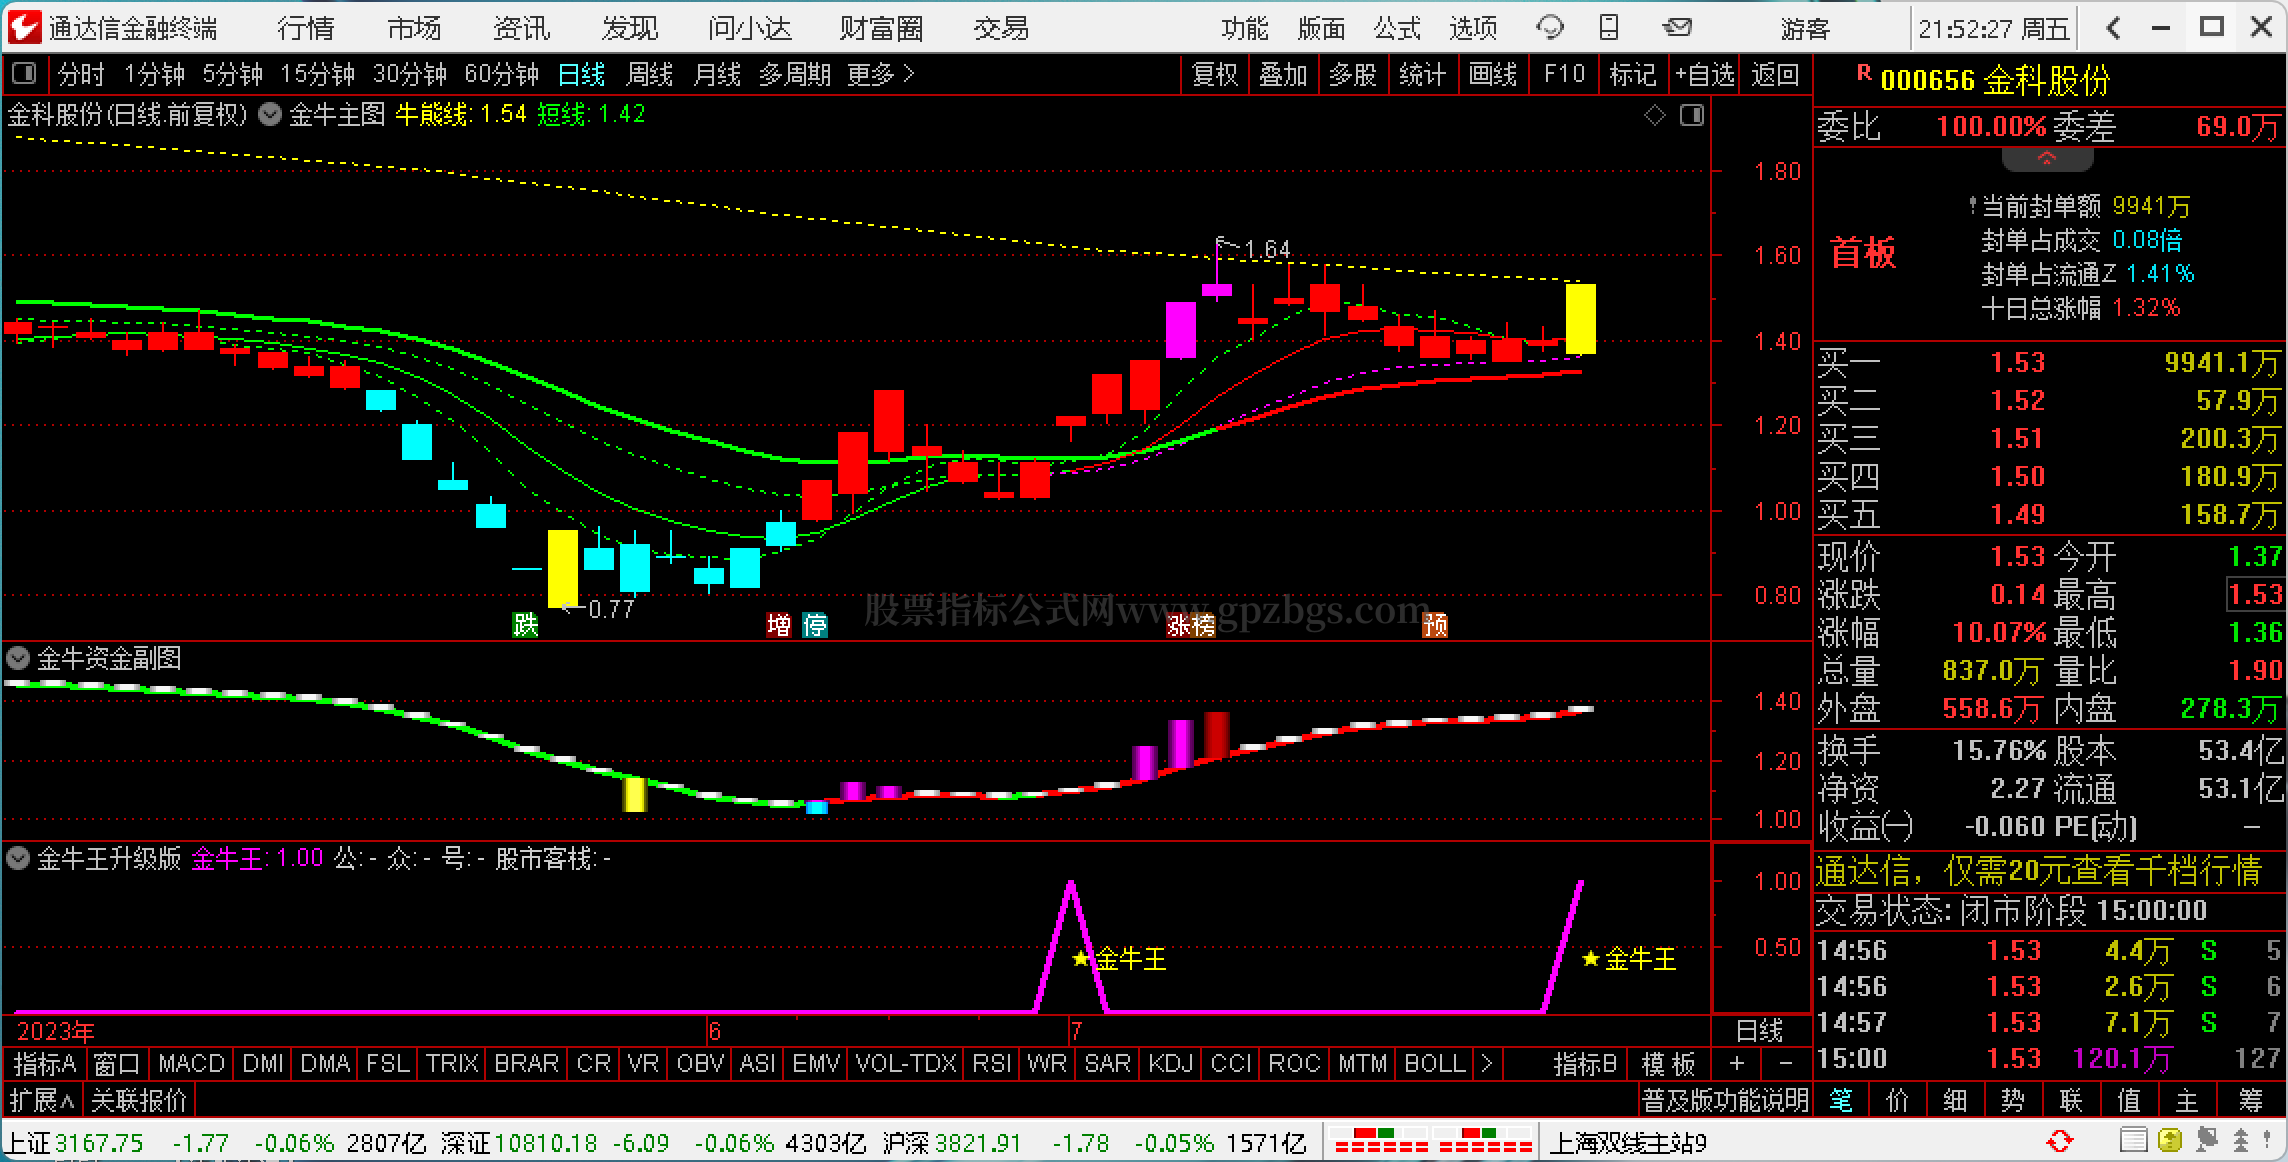2288x1162 pixels.
Task: Select 60分钟 period
Action: 502,74
